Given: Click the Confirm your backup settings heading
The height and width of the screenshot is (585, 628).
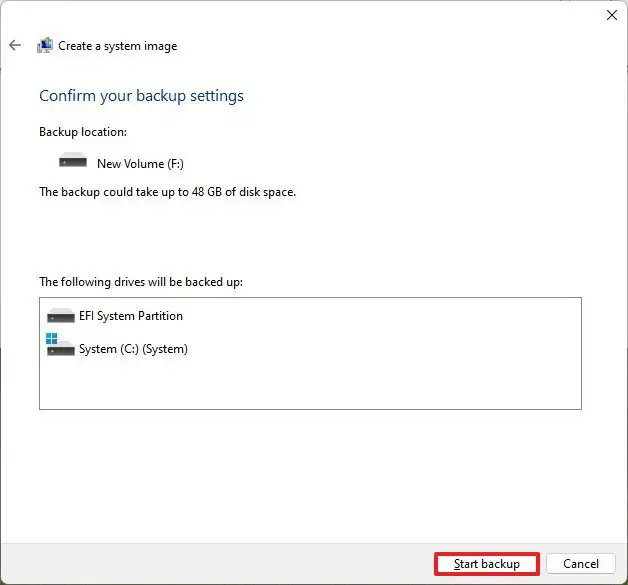Looking at the screenshot, I should coord(141,96).
